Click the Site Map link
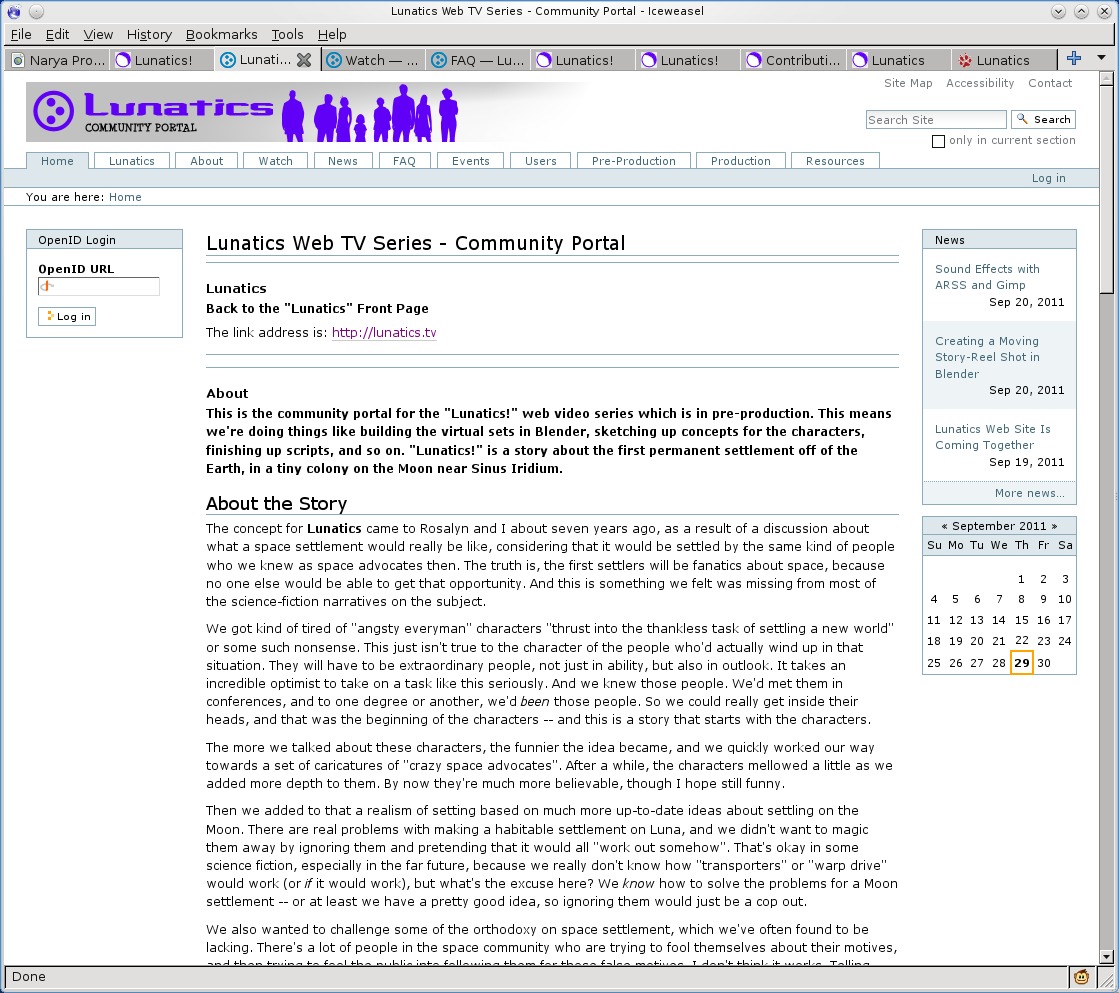The width and height of the screenshot is (1119, 993). pos(908,83)
